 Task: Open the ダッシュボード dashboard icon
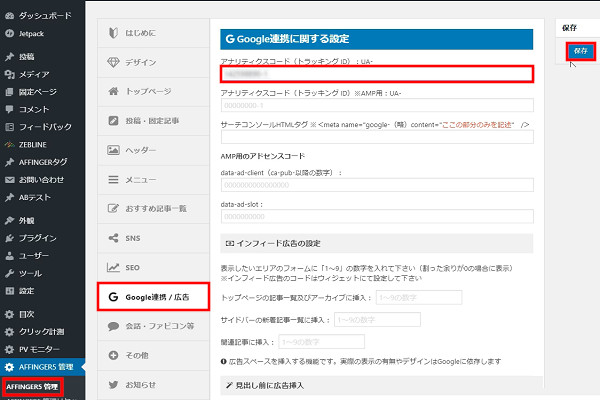coord(10,16)
